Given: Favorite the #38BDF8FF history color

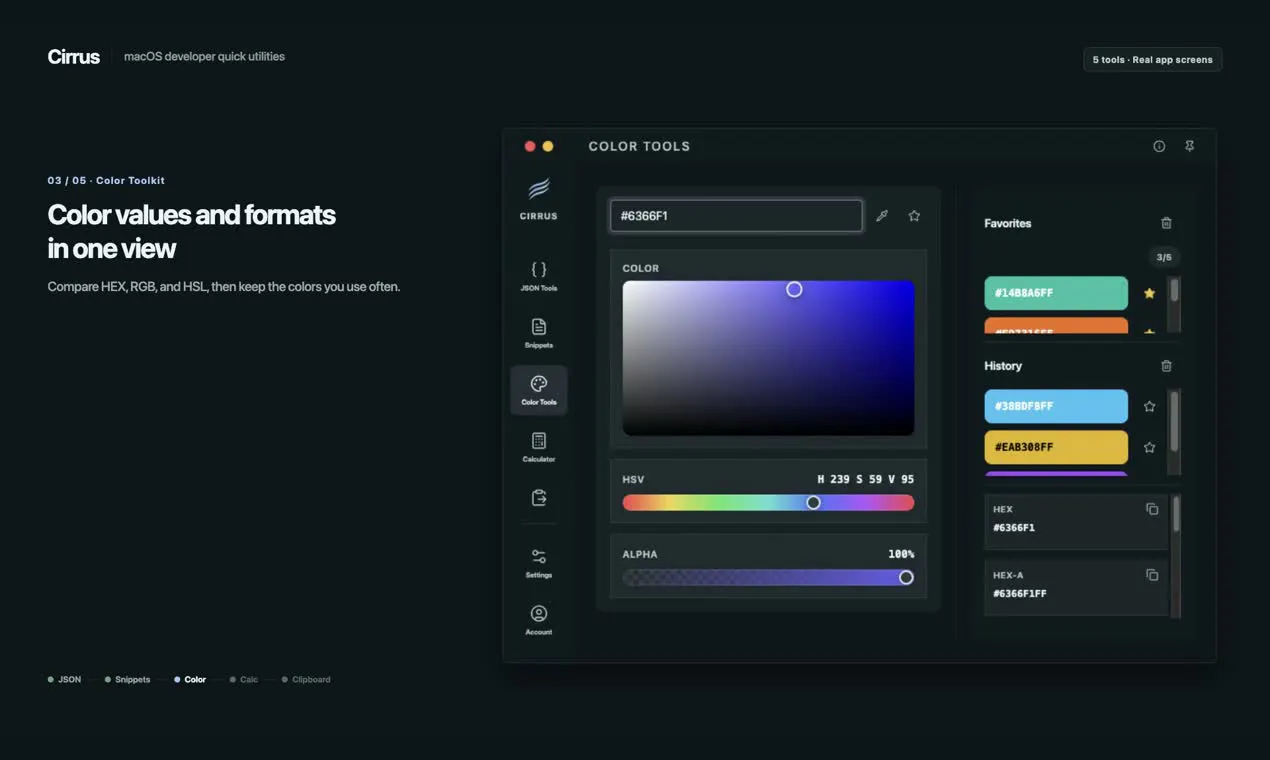Looking at the screenshot, I should coord(1150,406).
